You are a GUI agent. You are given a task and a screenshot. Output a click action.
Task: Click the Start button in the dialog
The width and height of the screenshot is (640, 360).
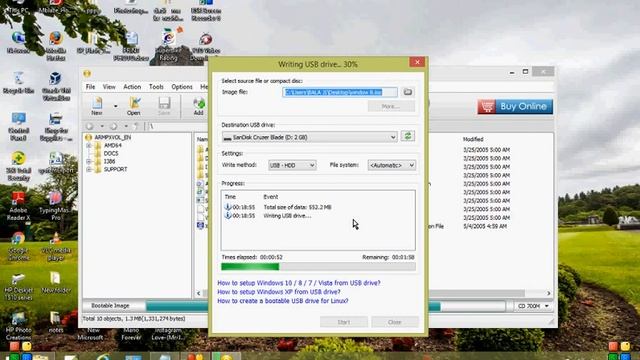coord(344,322)
